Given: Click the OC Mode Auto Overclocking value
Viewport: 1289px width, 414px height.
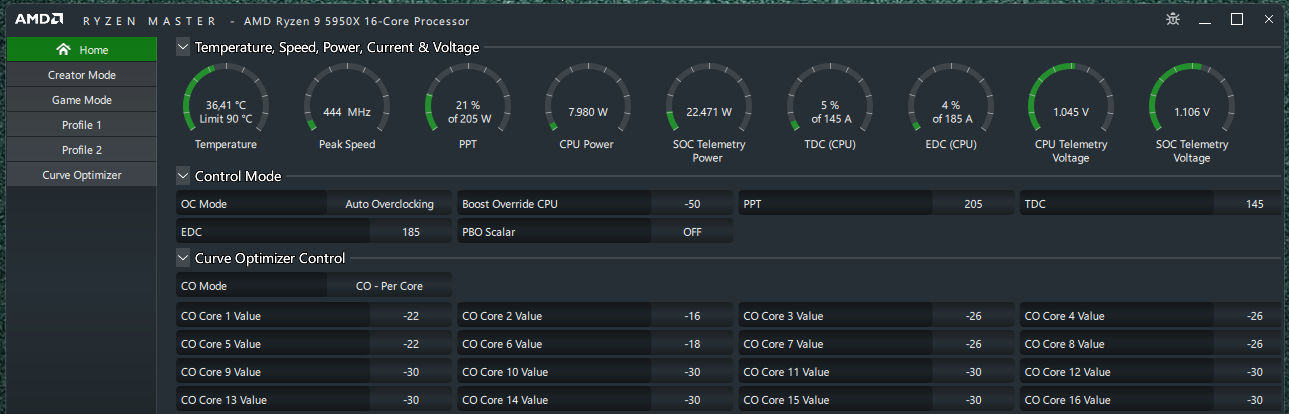Looking at the screenshot, I should [389, 204].
